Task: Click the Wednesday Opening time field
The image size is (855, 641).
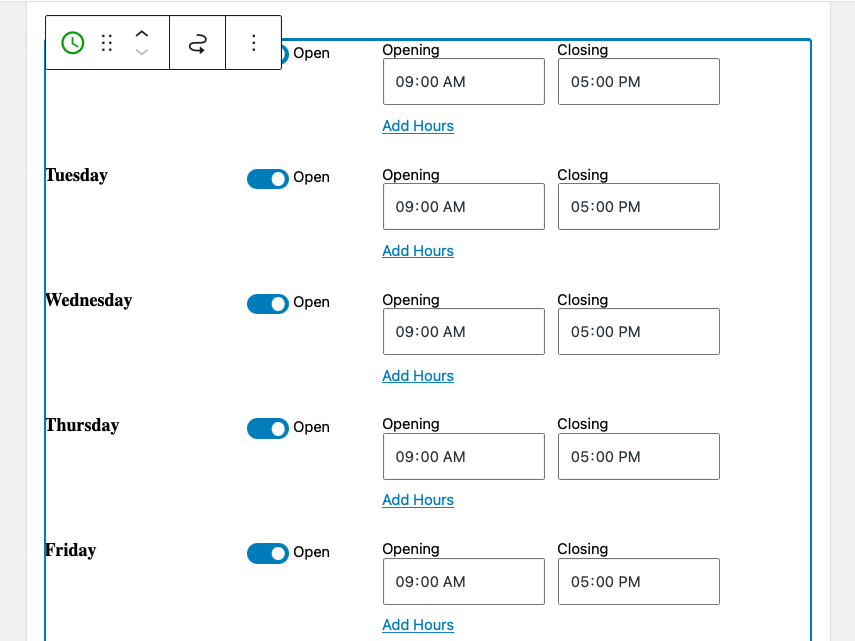Action: 464,331
